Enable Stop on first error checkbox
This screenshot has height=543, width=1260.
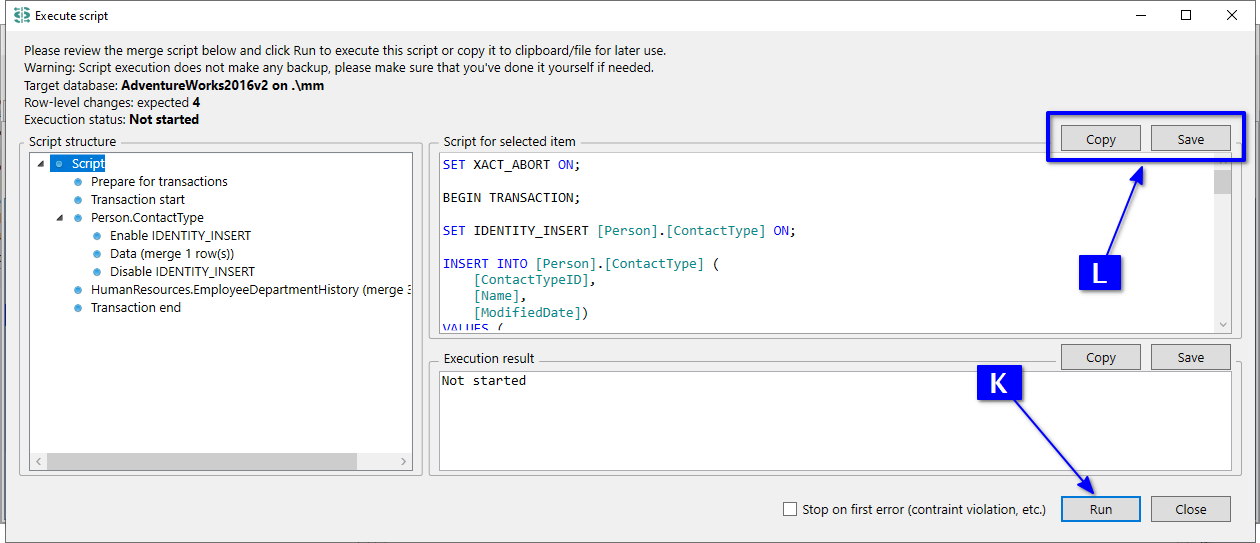click(790, 509)
